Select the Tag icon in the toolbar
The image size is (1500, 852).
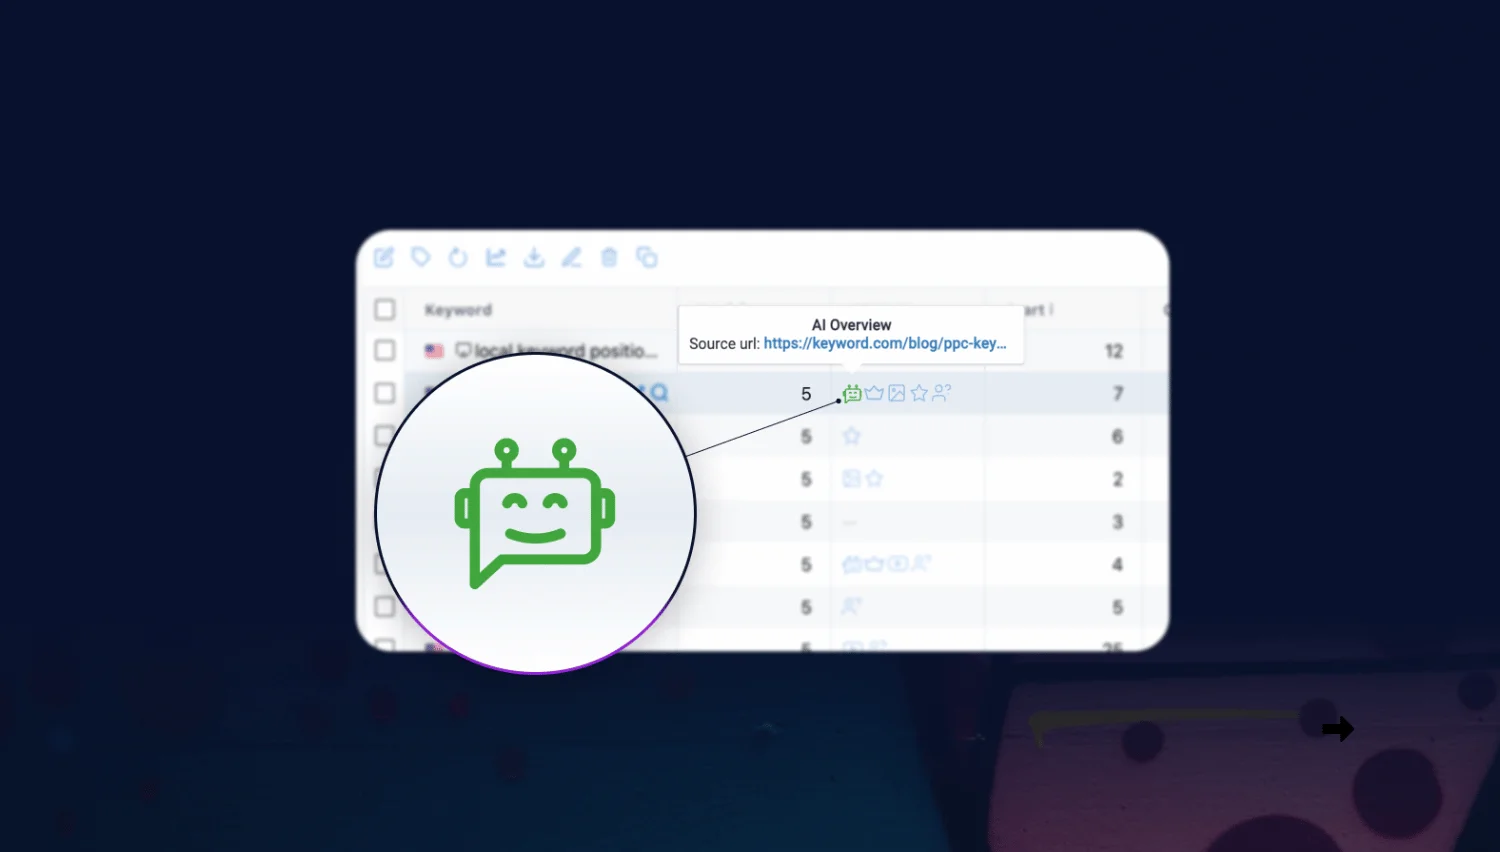click(x=420, y=257)
